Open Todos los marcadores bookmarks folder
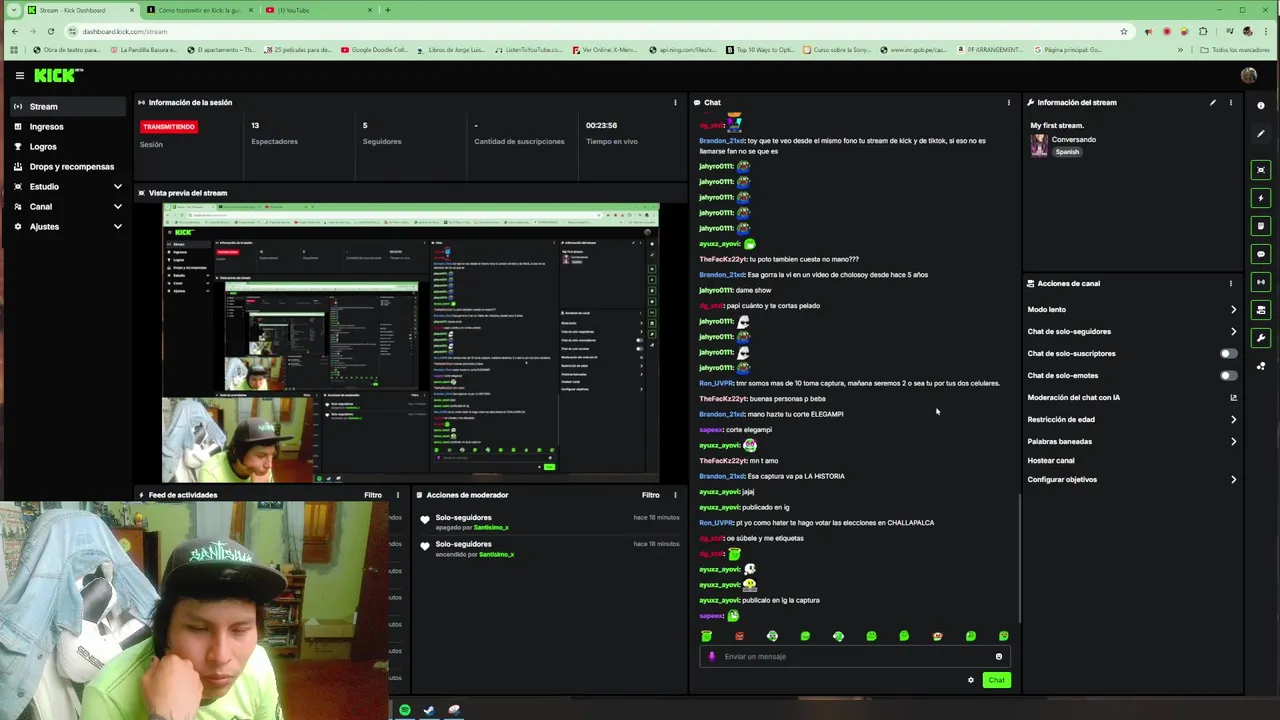This screenshot has width=1280, height=720. pos(1235,49)
